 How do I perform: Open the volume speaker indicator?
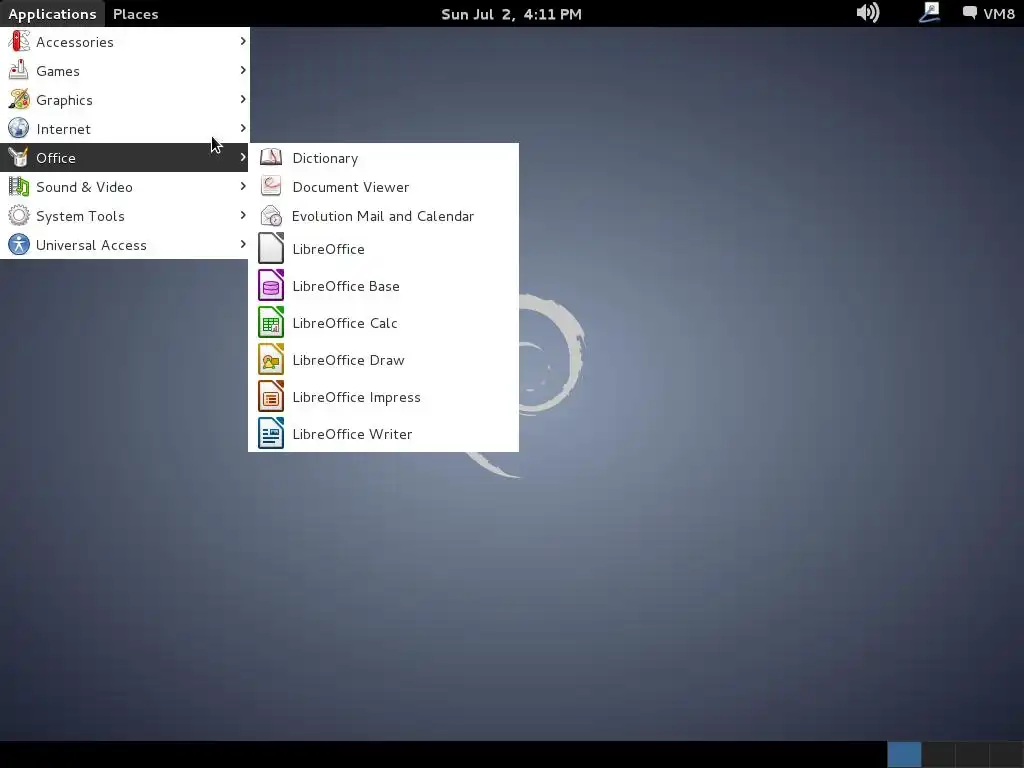[x=868, y=13]
